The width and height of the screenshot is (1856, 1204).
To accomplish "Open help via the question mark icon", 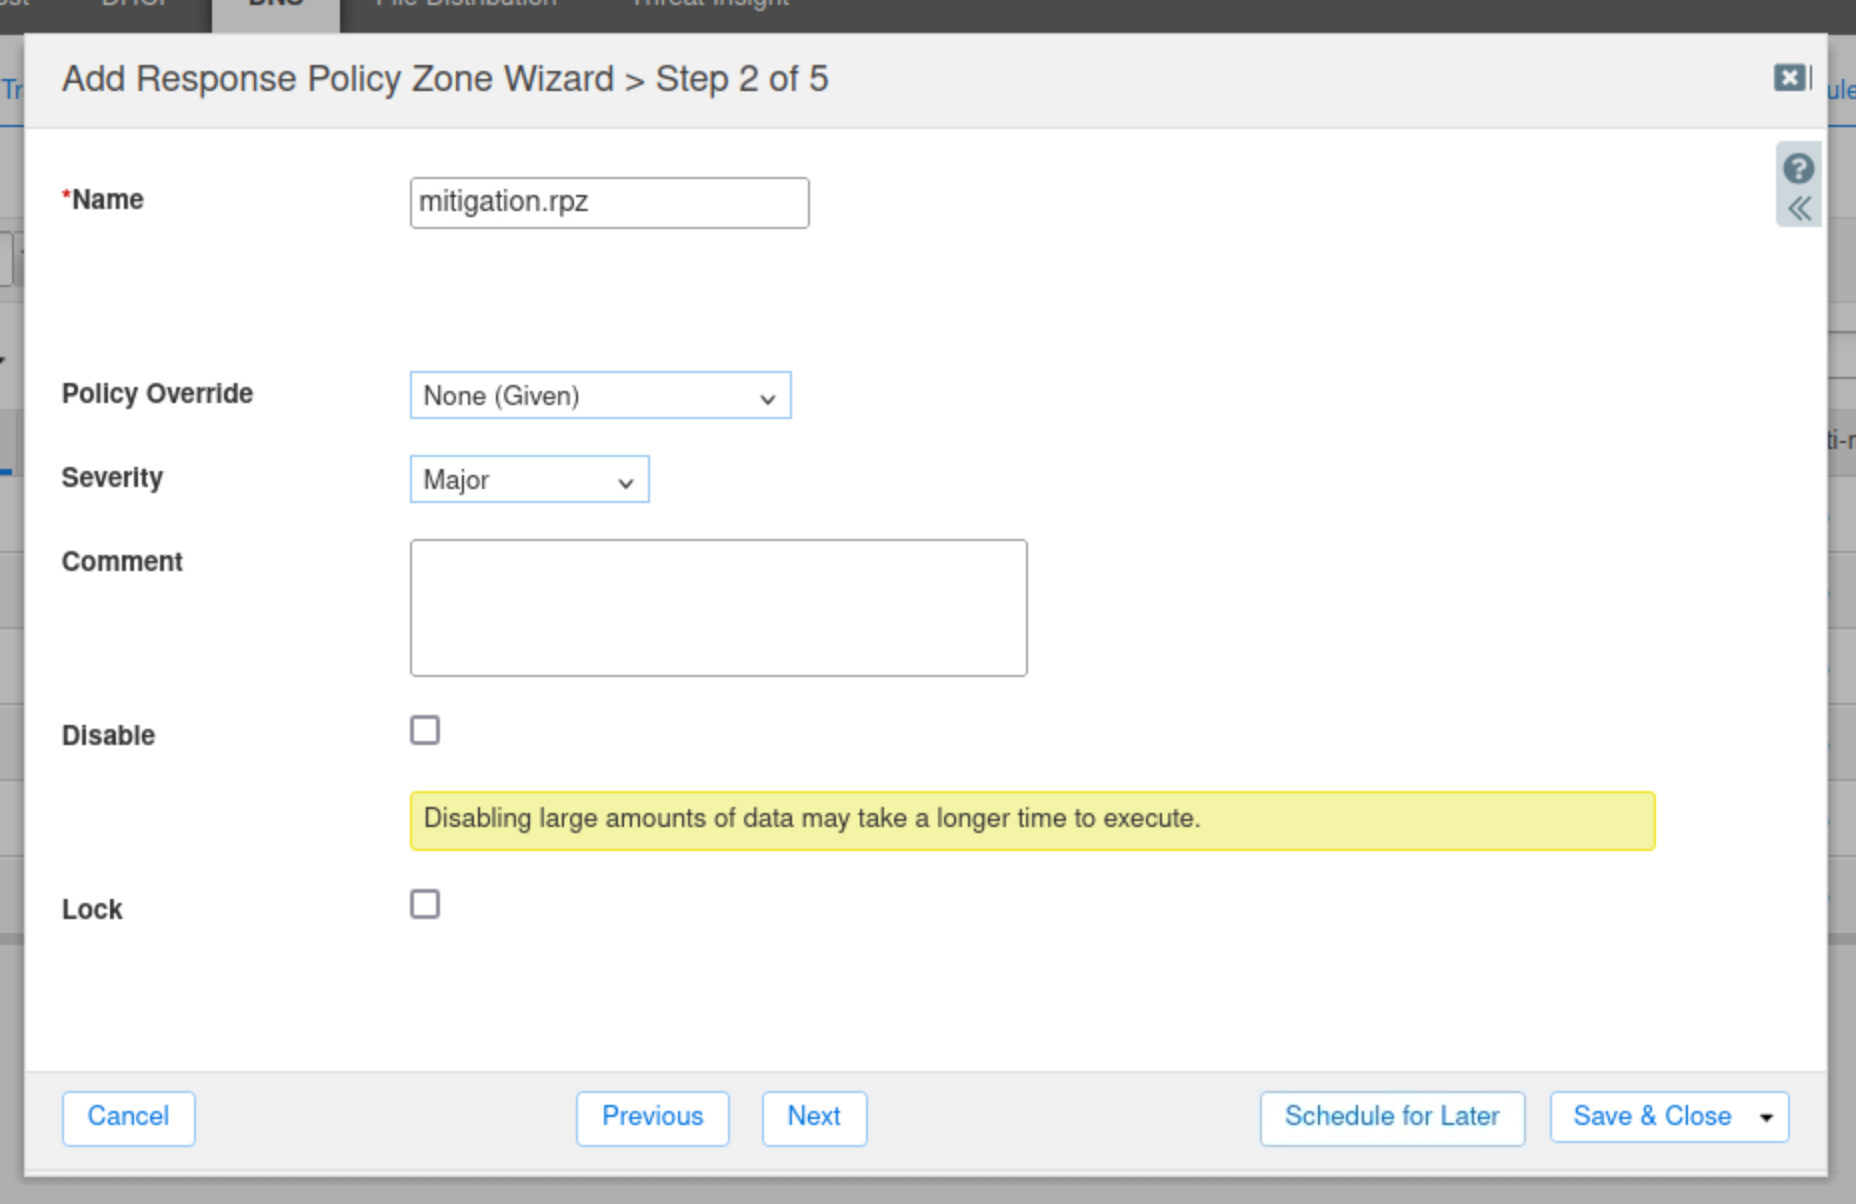I will coord(1798,169).
